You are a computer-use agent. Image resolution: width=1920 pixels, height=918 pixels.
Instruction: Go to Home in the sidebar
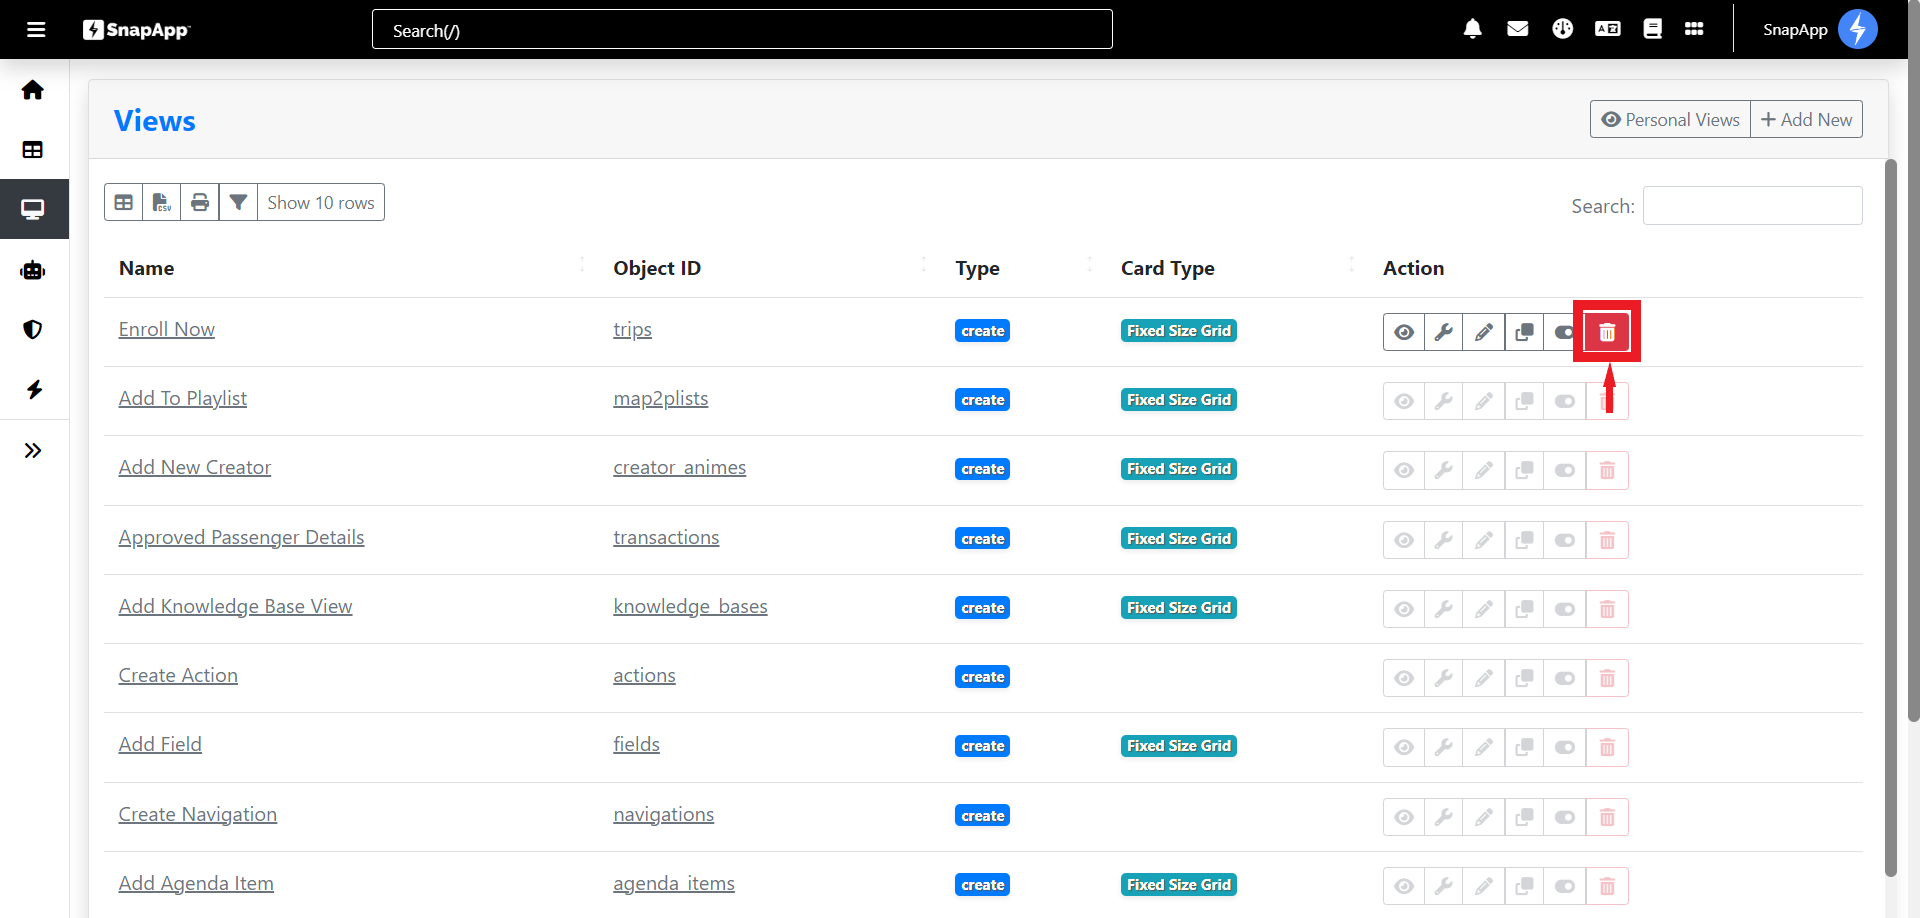33,90
